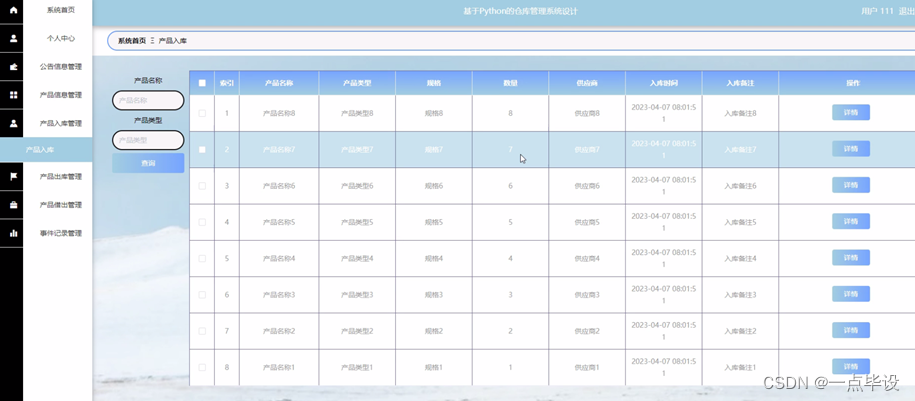Expand 公告信息管理 menu
Viewport: 915px width, 401px height.
click(61, 67)
